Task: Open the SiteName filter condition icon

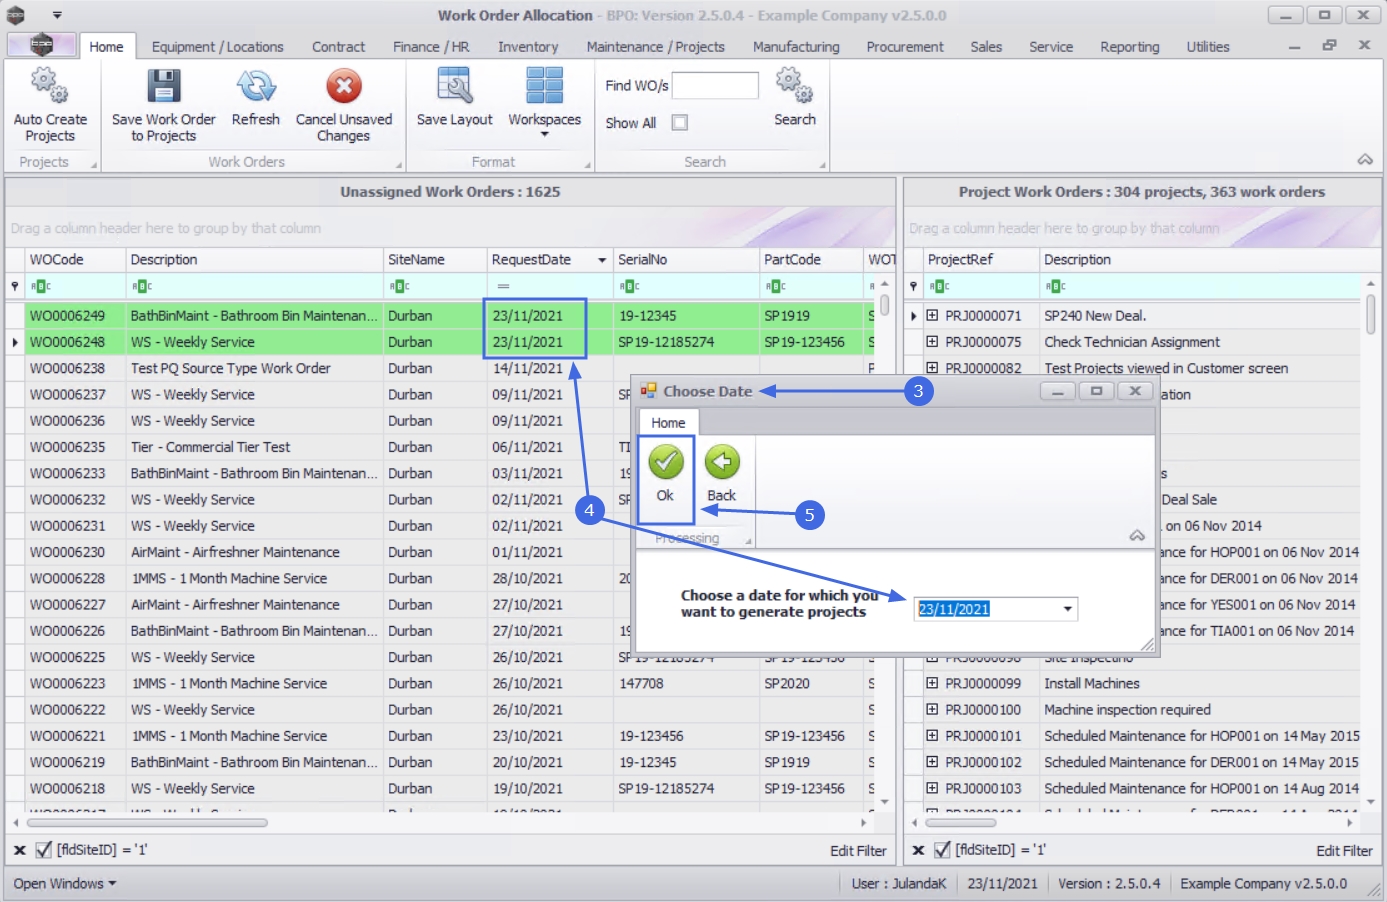Action: (x=400, y=286)
